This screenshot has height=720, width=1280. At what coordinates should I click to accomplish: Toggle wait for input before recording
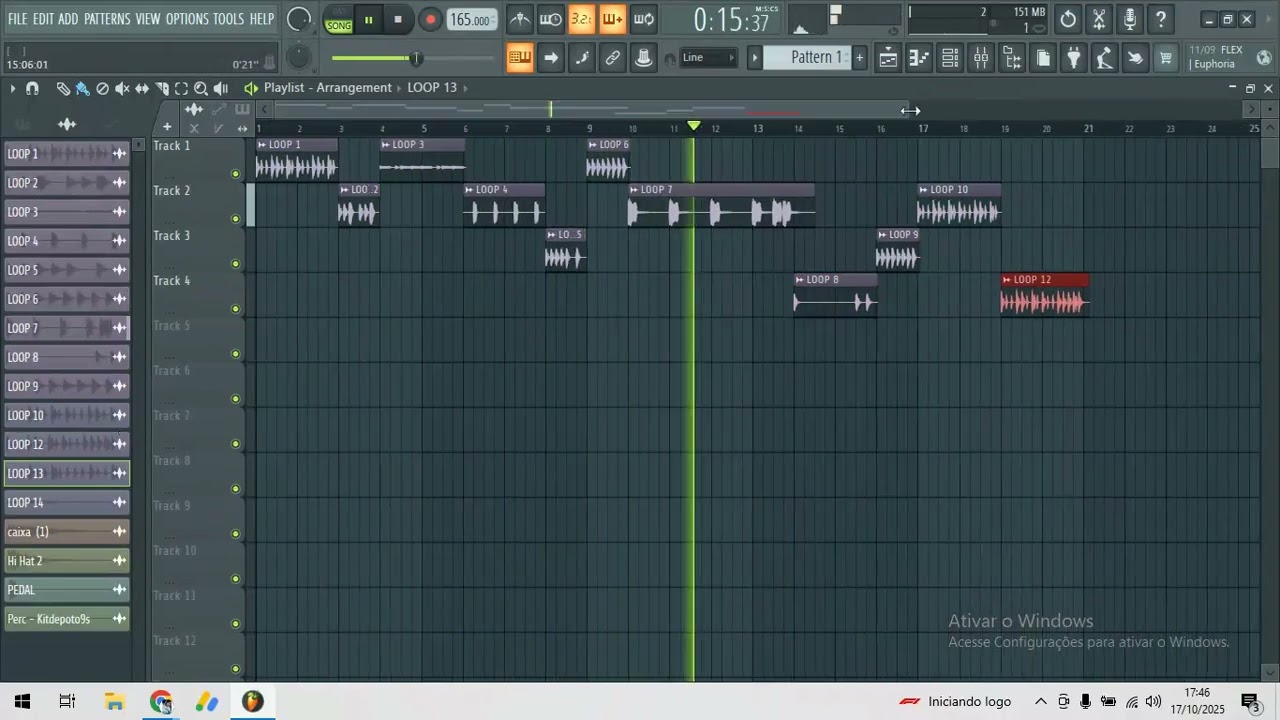[551, 19]
